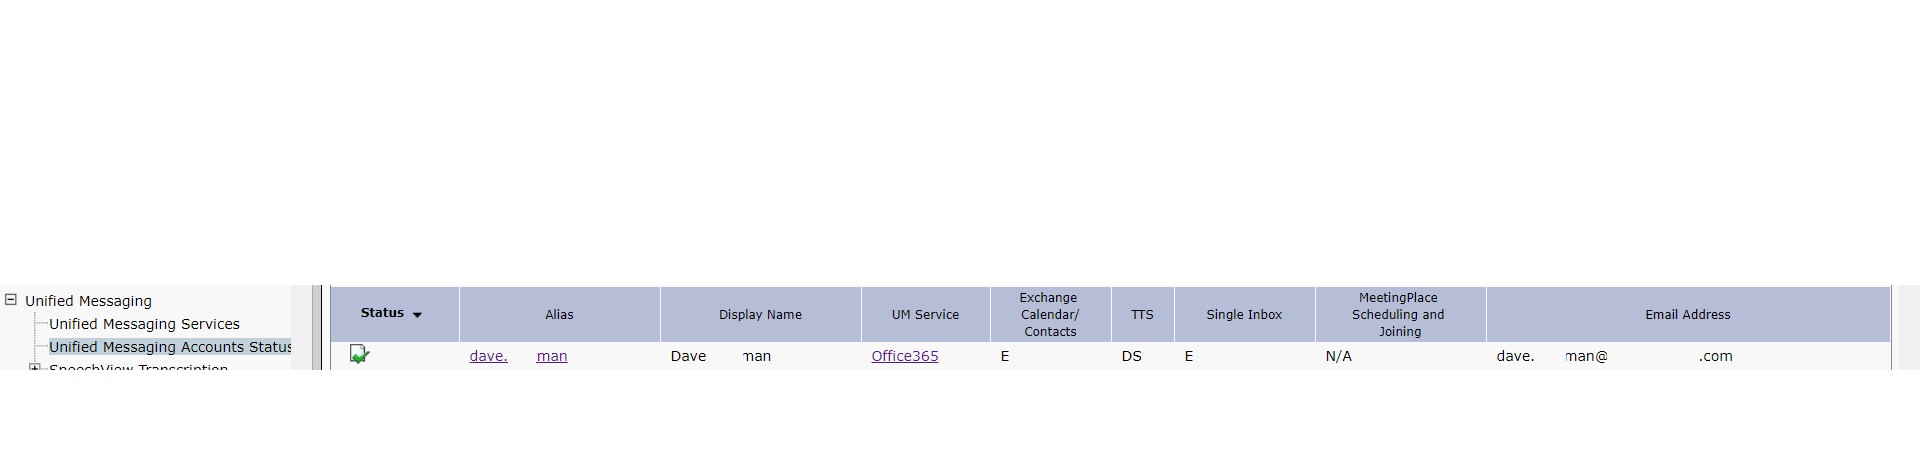Viewport: 1920px width, 456px height.
Task: Click the green checkmark status icon
Action: pyautogui.click(x=359, y=354)
